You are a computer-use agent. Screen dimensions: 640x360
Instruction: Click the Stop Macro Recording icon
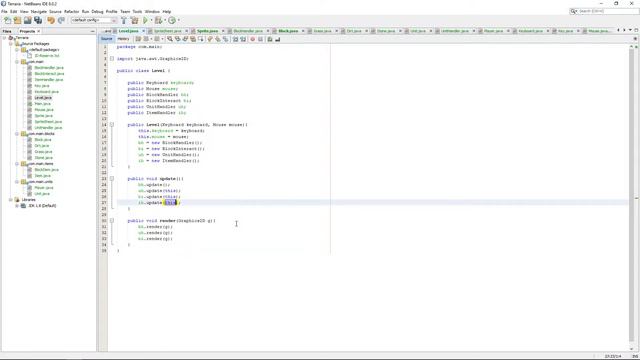tap(260, 39)
